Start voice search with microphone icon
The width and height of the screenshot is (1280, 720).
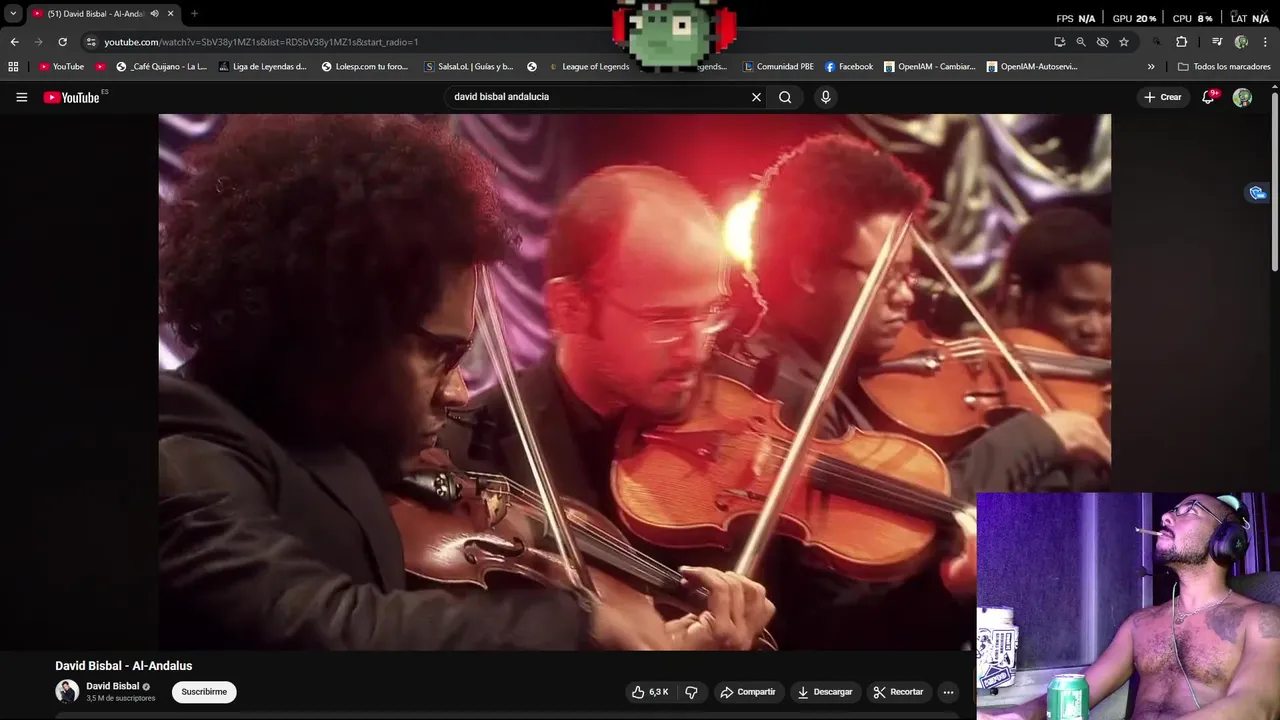click(x=825, y=97)
